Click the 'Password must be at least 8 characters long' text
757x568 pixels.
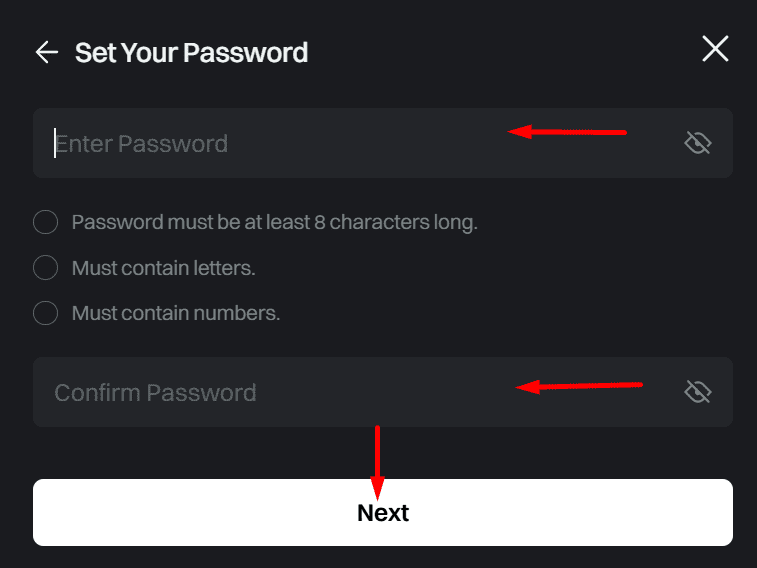(274, 222)
